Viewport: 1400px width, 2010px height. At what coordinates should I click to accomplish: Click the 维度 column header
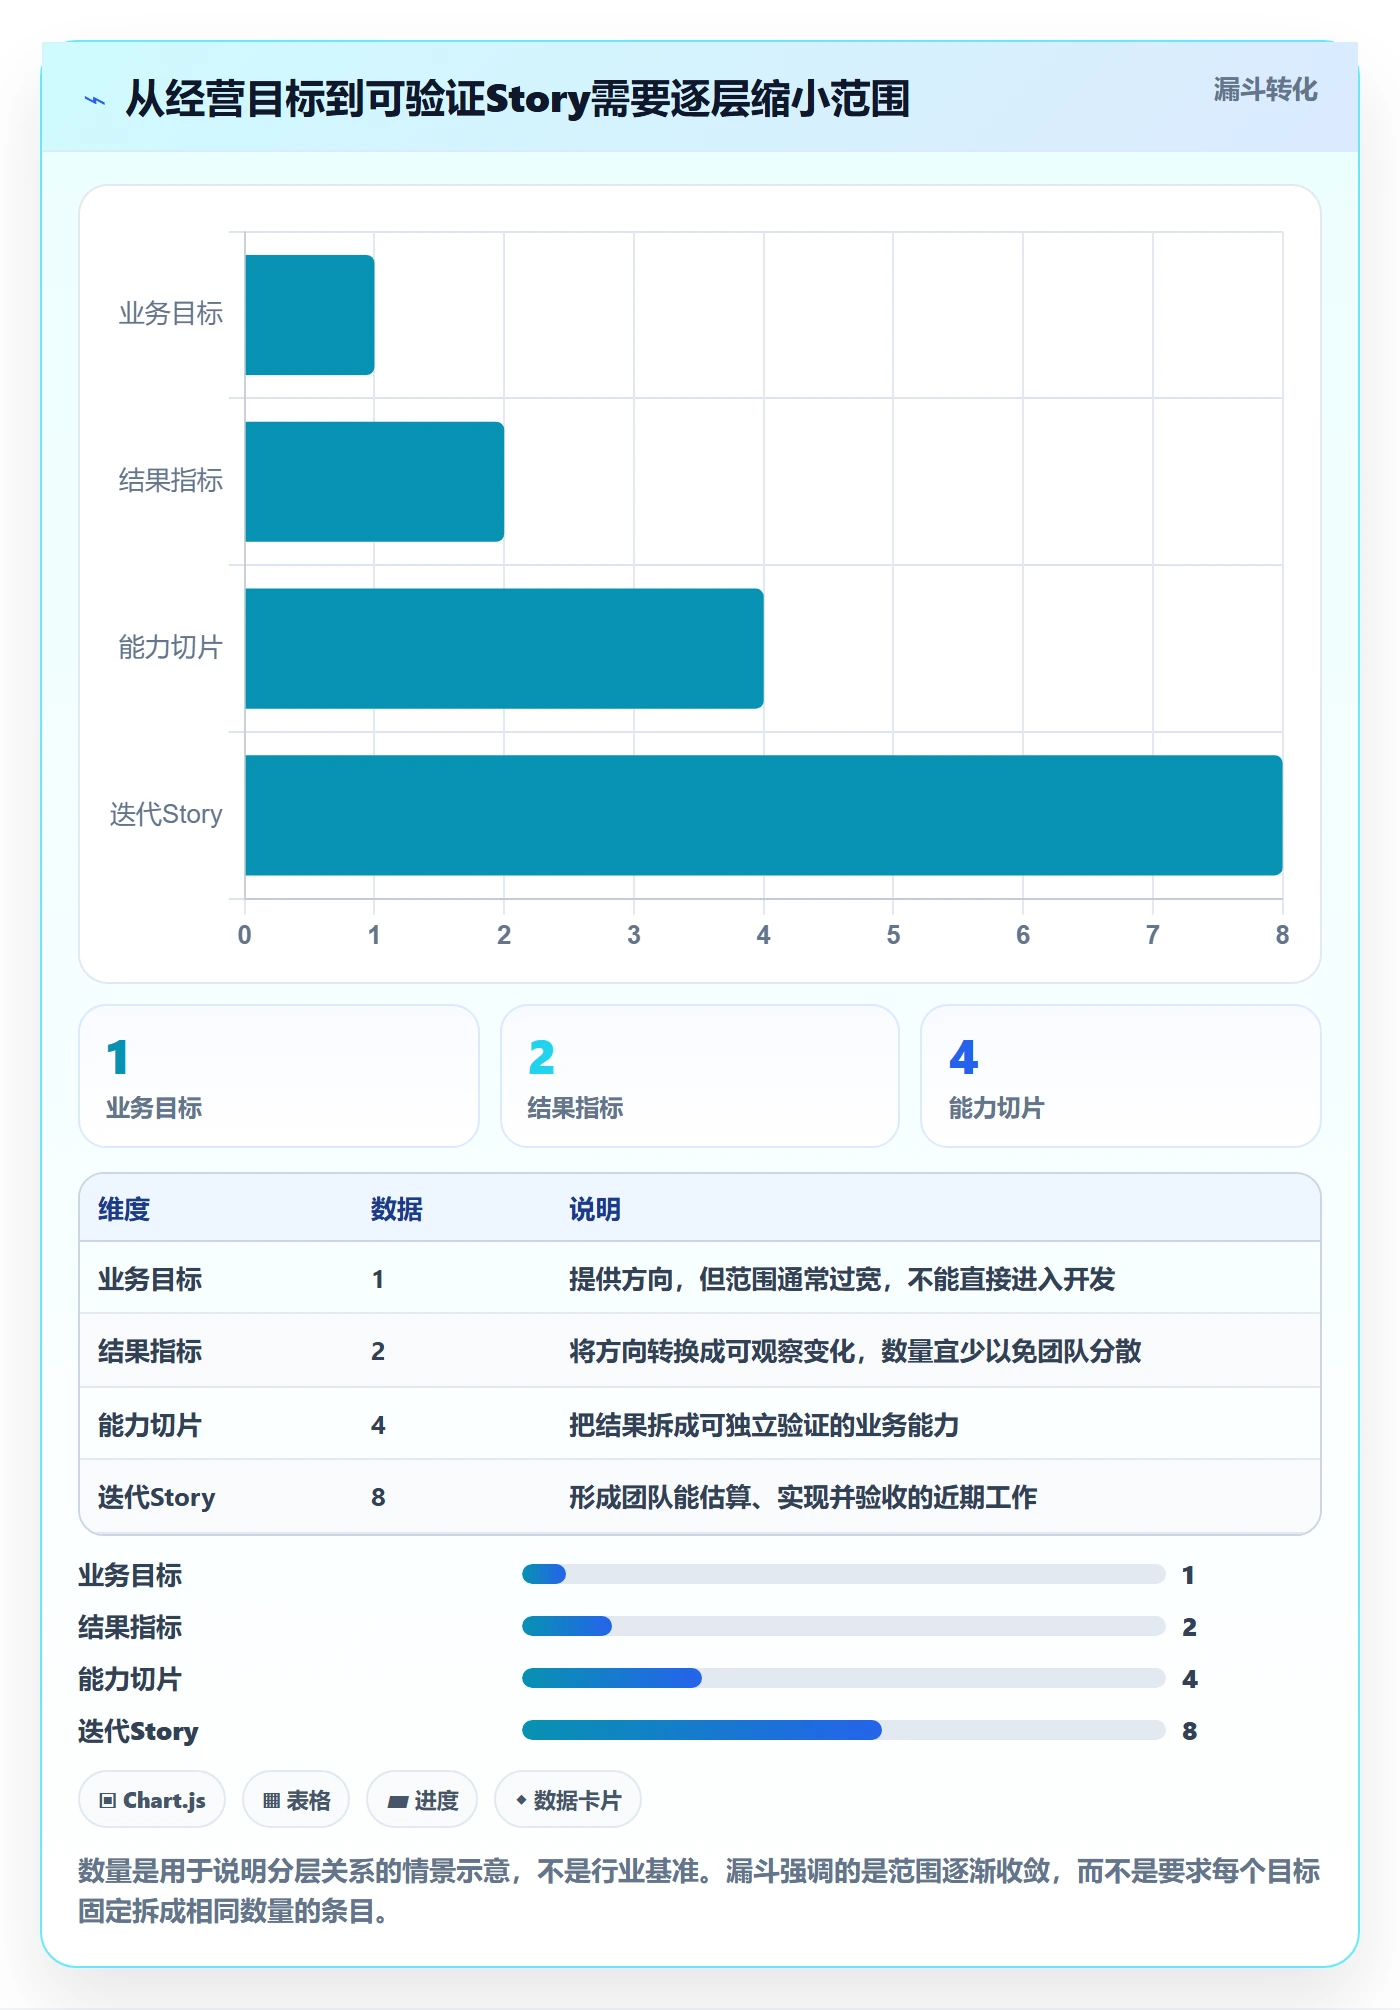[x=124, y=1209]
